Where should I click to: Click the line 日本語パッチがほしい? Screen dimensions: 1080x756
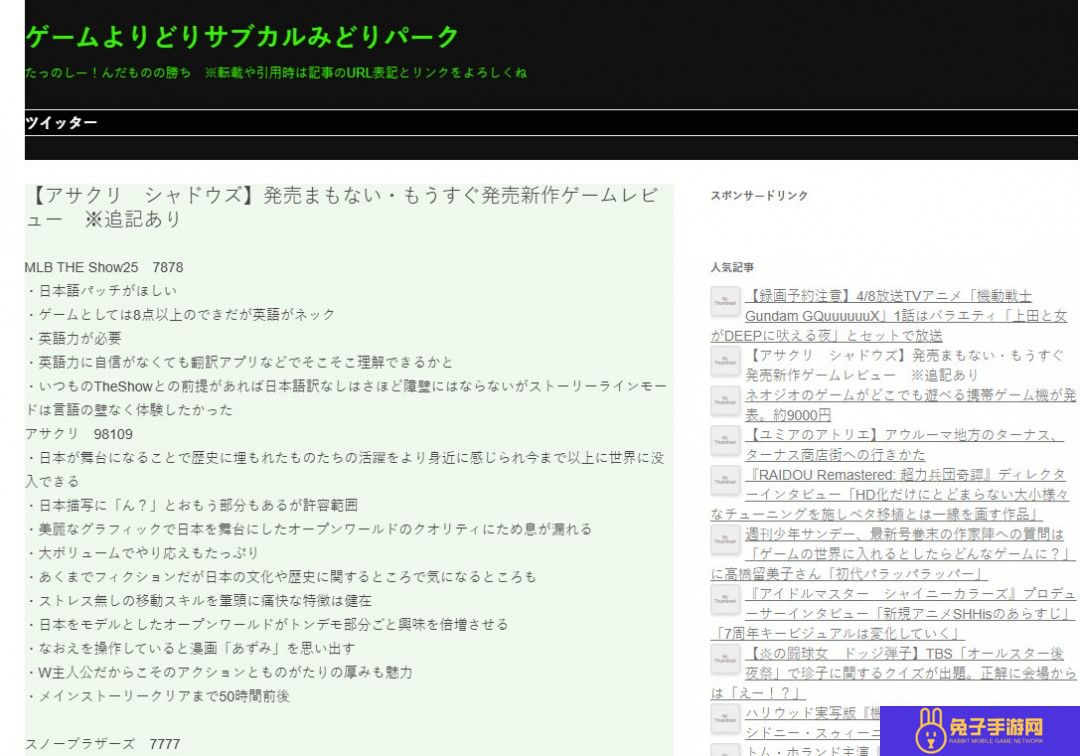point(101,291)
